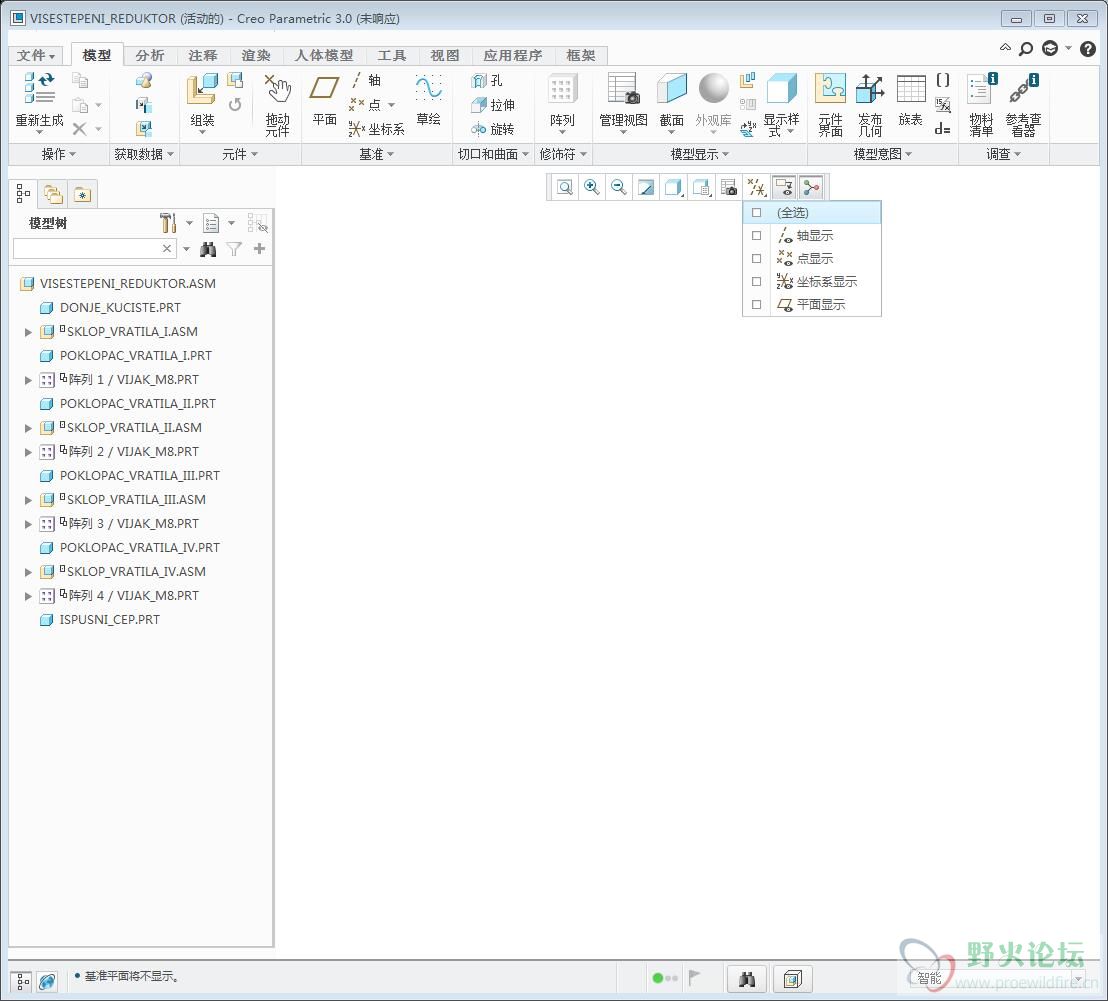Expand SKLOP_VRATILA_I.ASM tree node
1108x1001 pixels.
pyautogui.click(x=28, y=332)
